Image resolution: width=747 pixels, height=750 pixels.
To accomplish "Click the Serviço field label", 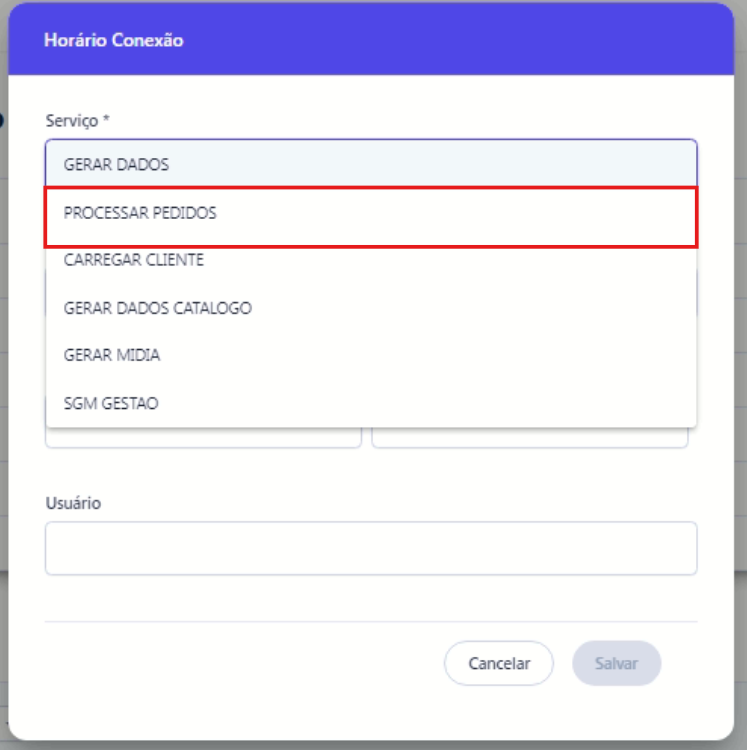I will click(71, 120).
